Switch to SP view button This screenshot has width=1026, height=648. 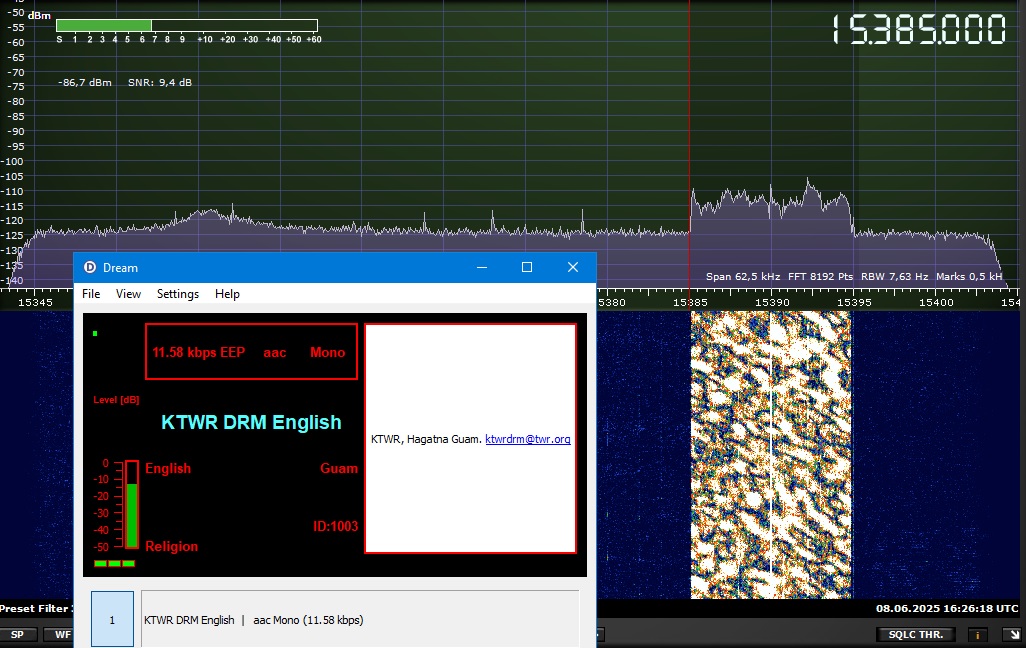pyautogui.click(x=17, y=634)
